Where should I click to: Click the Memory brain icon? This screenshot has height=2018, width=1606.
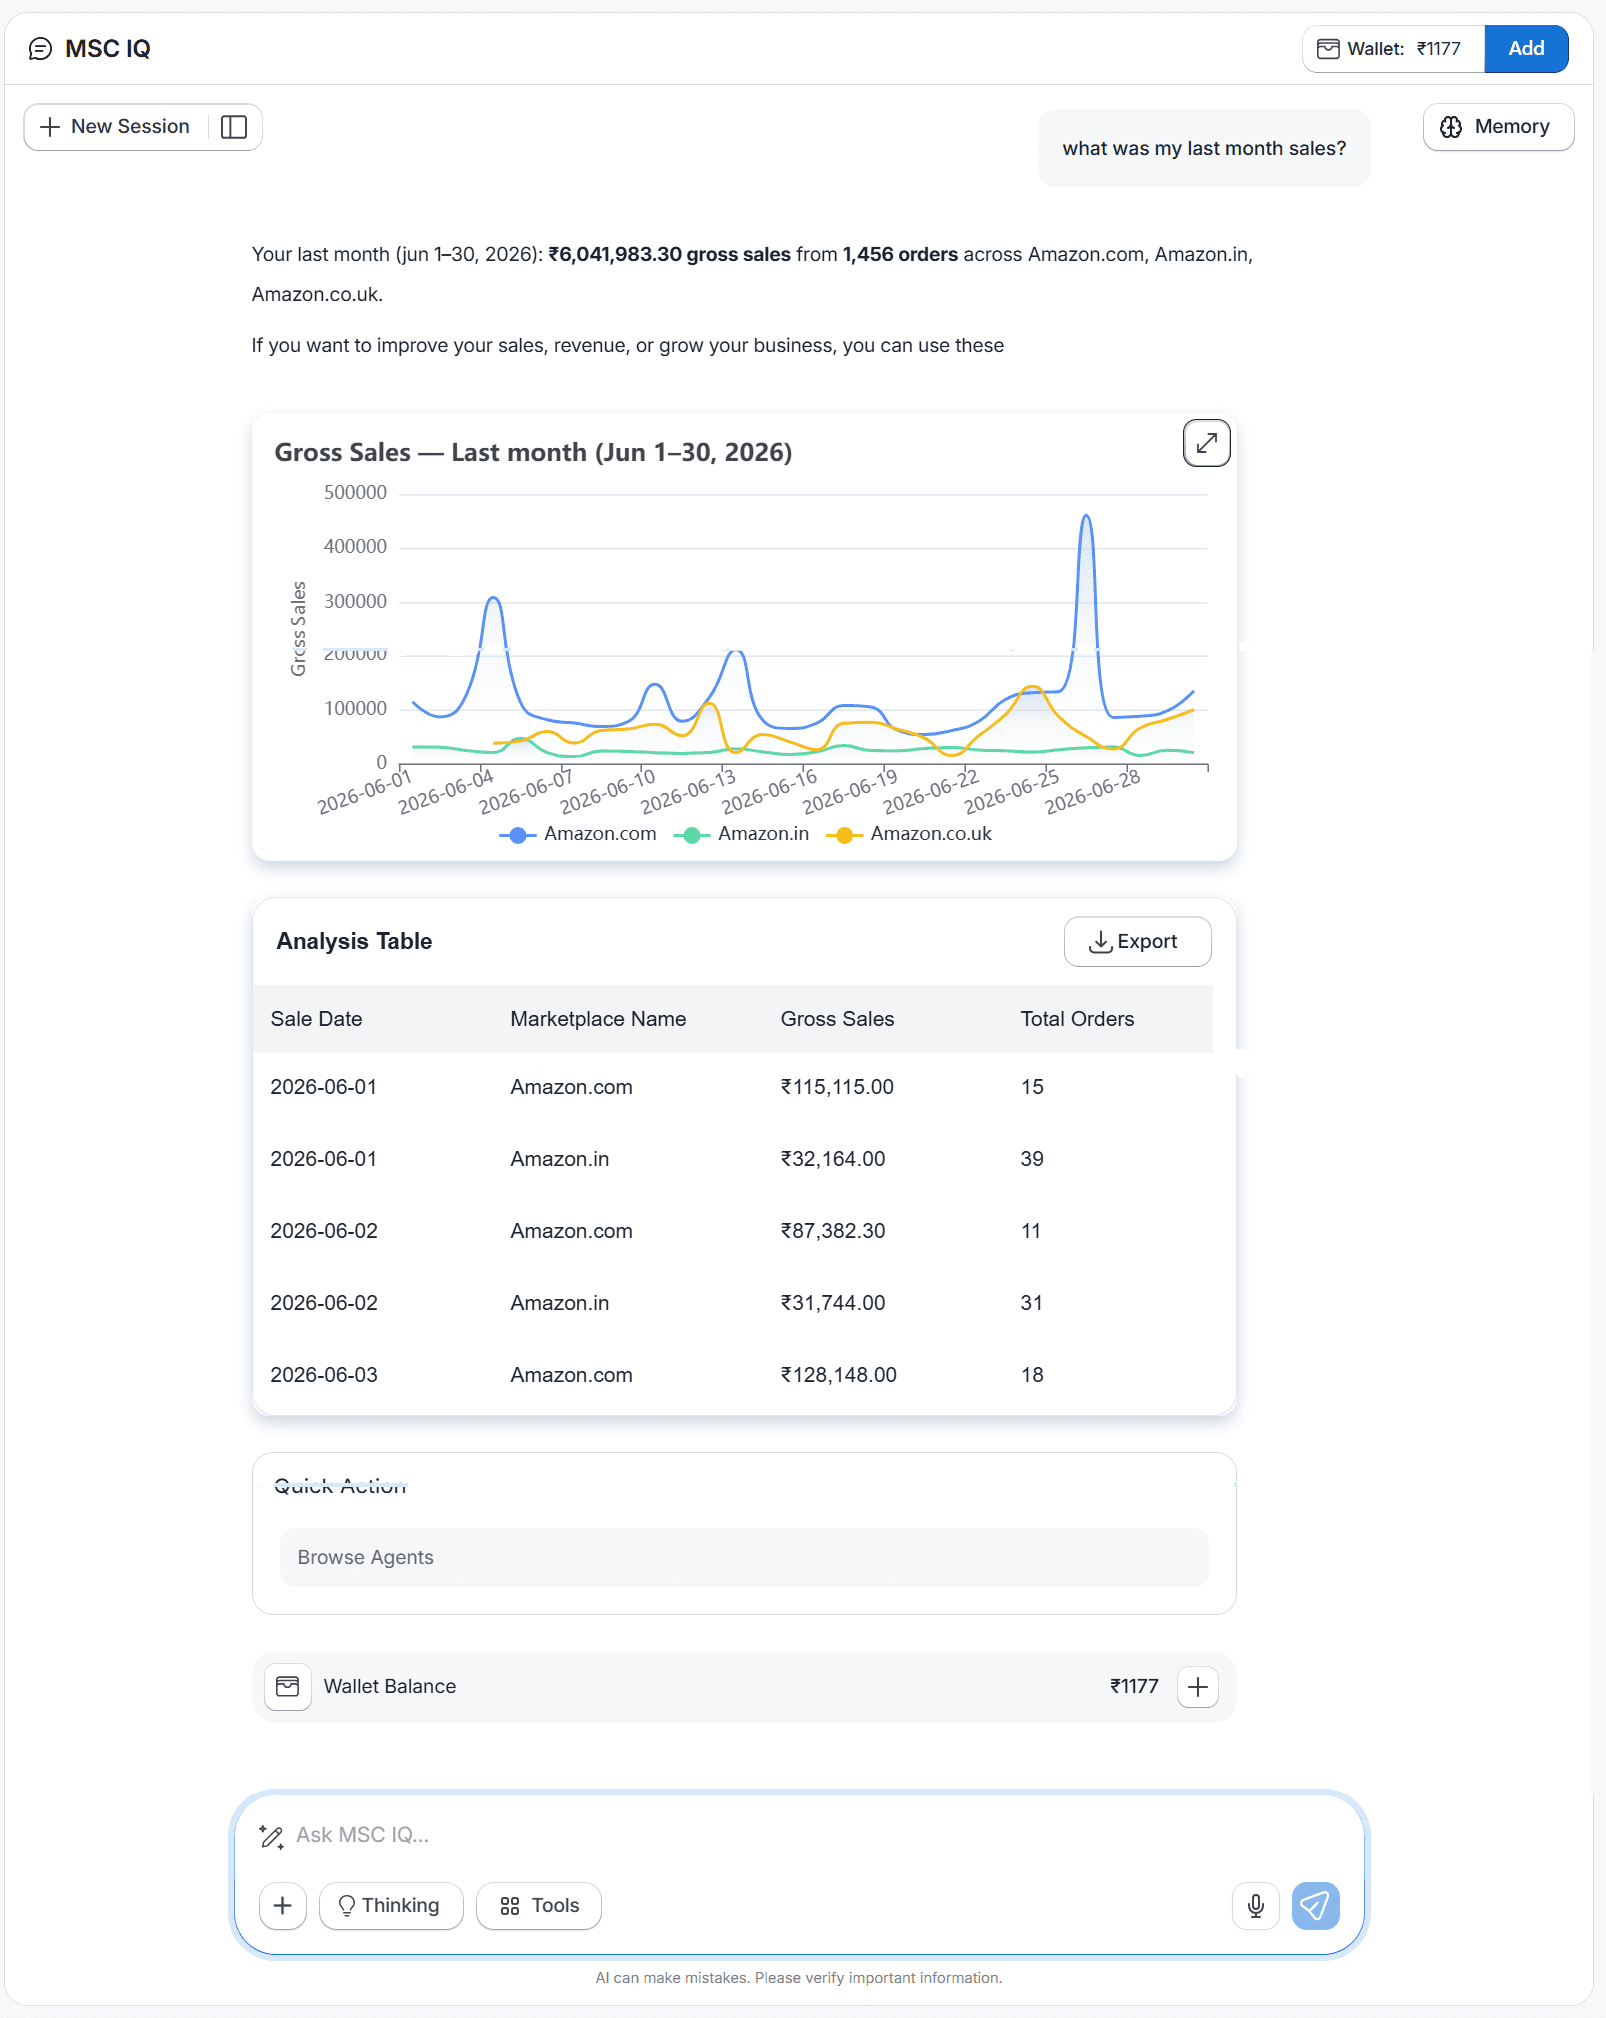click(1450, 127)
